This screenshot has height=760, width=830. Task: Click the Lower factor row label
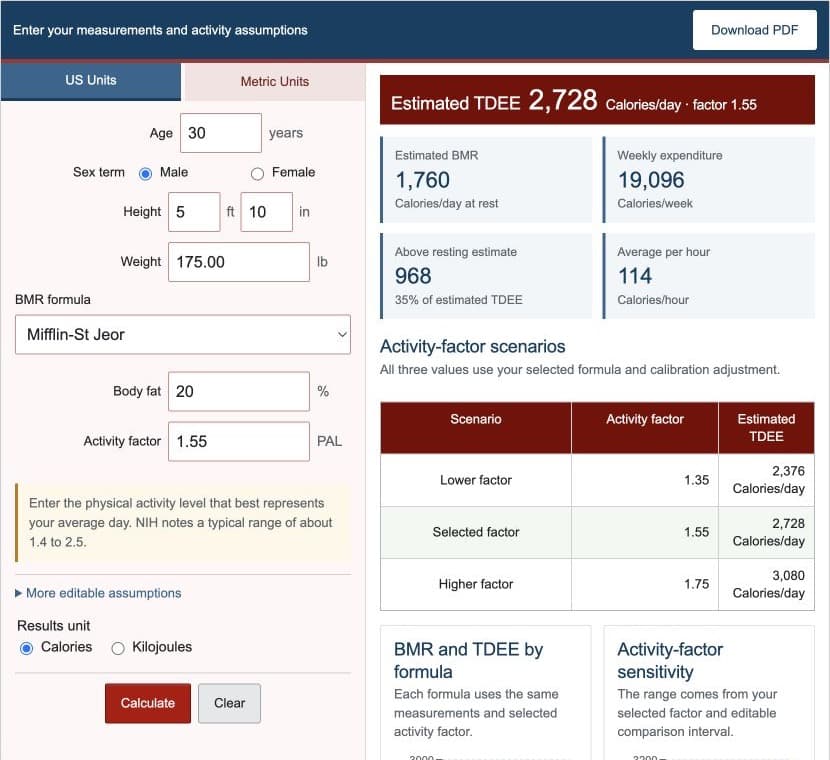click(475, 480)
